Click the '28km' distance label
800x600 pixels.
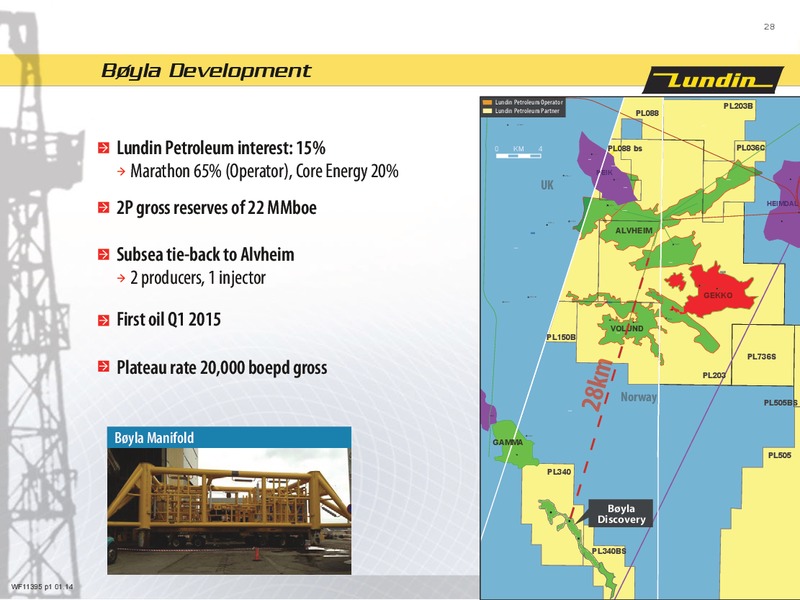598,385
